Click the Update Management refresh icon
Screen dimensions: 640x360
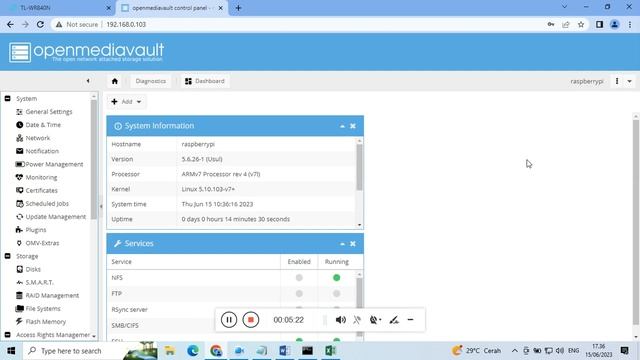pos(19,217)
